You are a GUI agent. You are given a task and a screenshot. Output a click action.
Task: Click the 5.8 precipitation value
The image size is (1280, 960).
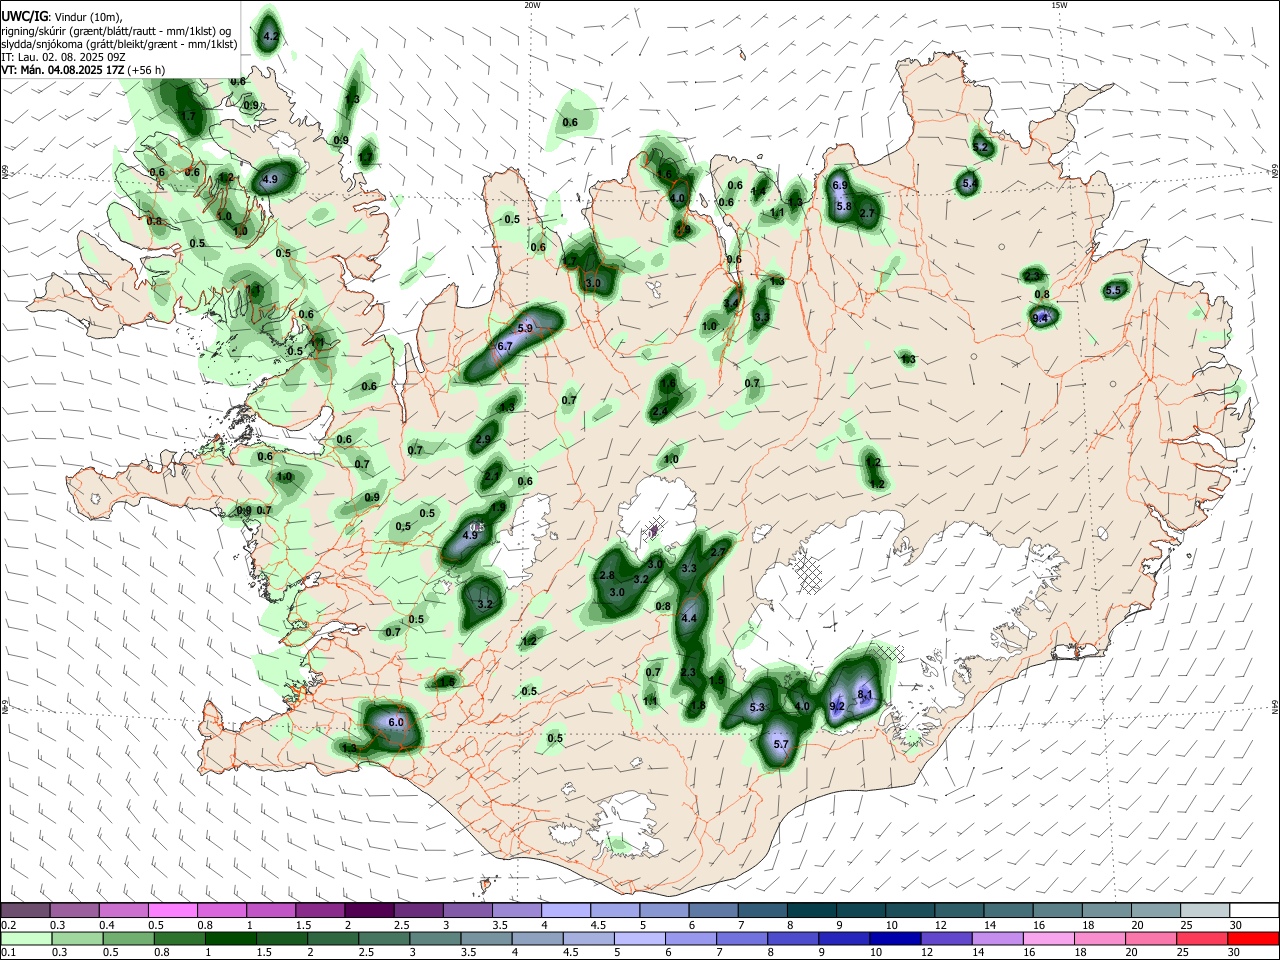click(x=843, y=207)
